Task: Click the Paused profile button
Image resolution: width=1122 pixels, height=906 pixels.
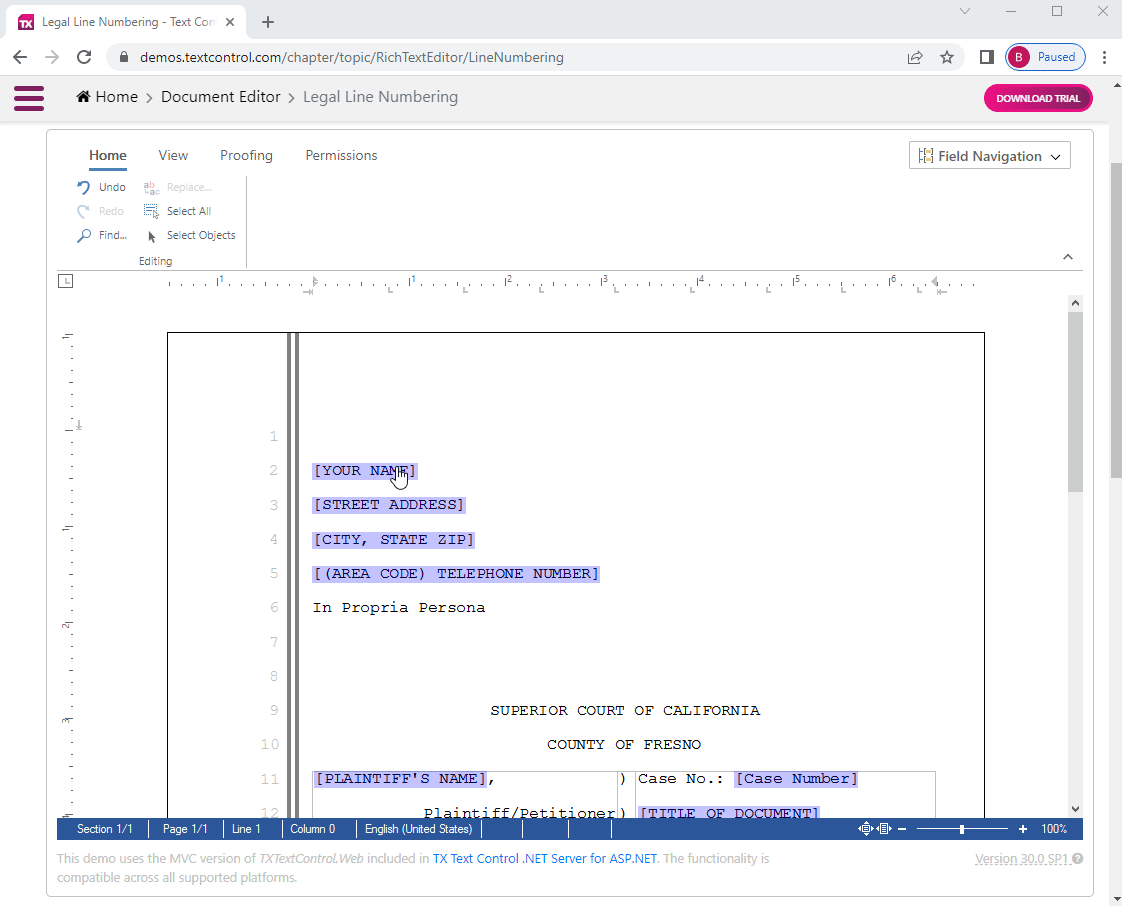Action: tap(1045, 57)
